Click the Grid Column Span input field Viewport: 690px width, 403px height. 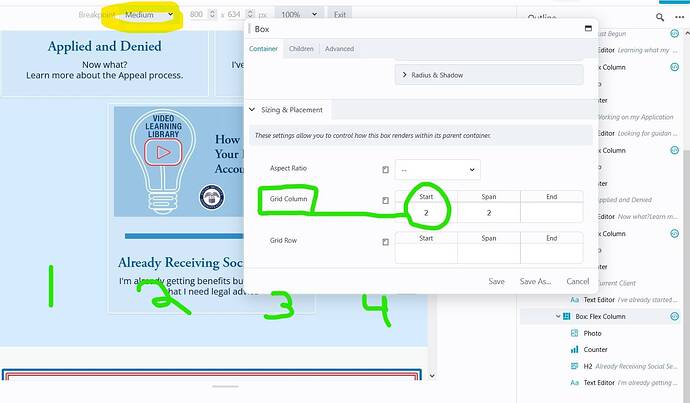[x=490, y=213]
